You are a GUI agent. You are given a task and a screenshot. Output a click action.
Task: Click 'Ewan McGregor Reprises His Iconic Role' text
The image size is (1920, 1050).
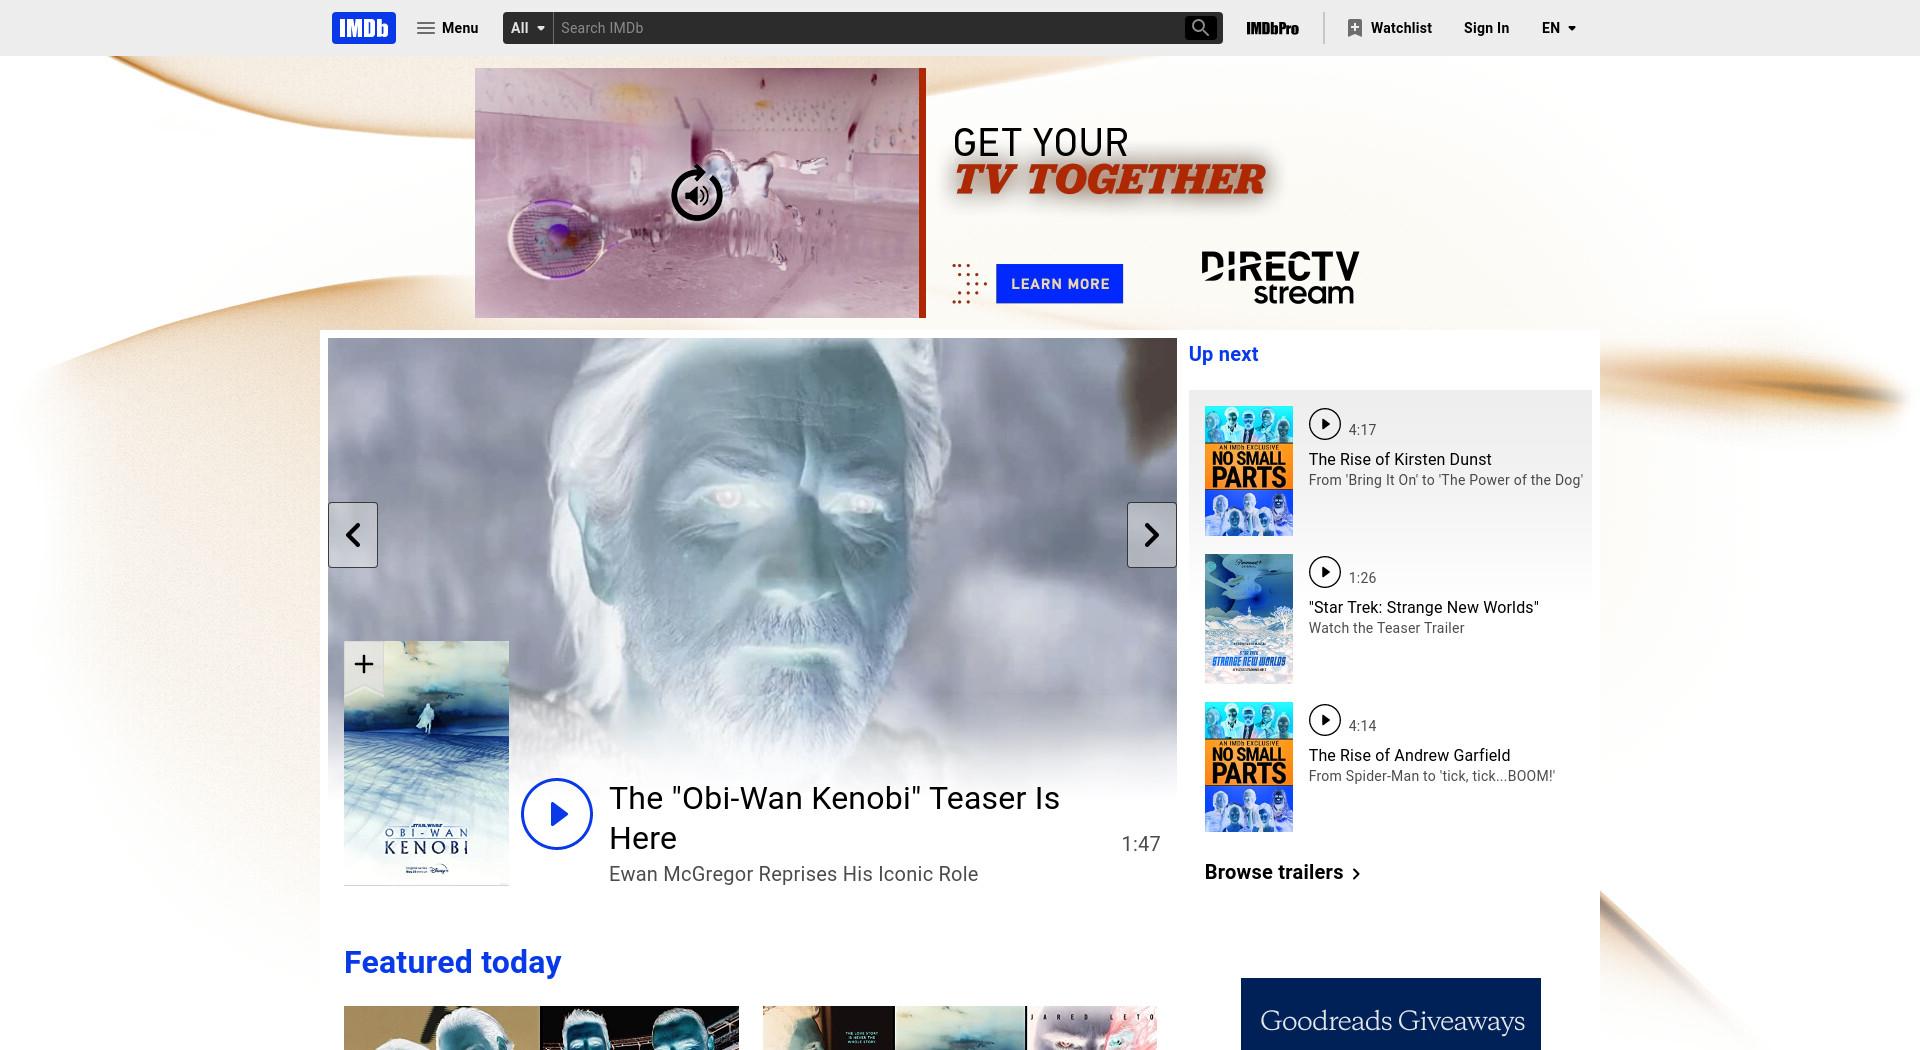pyautogui.click(x=793, y=874)
